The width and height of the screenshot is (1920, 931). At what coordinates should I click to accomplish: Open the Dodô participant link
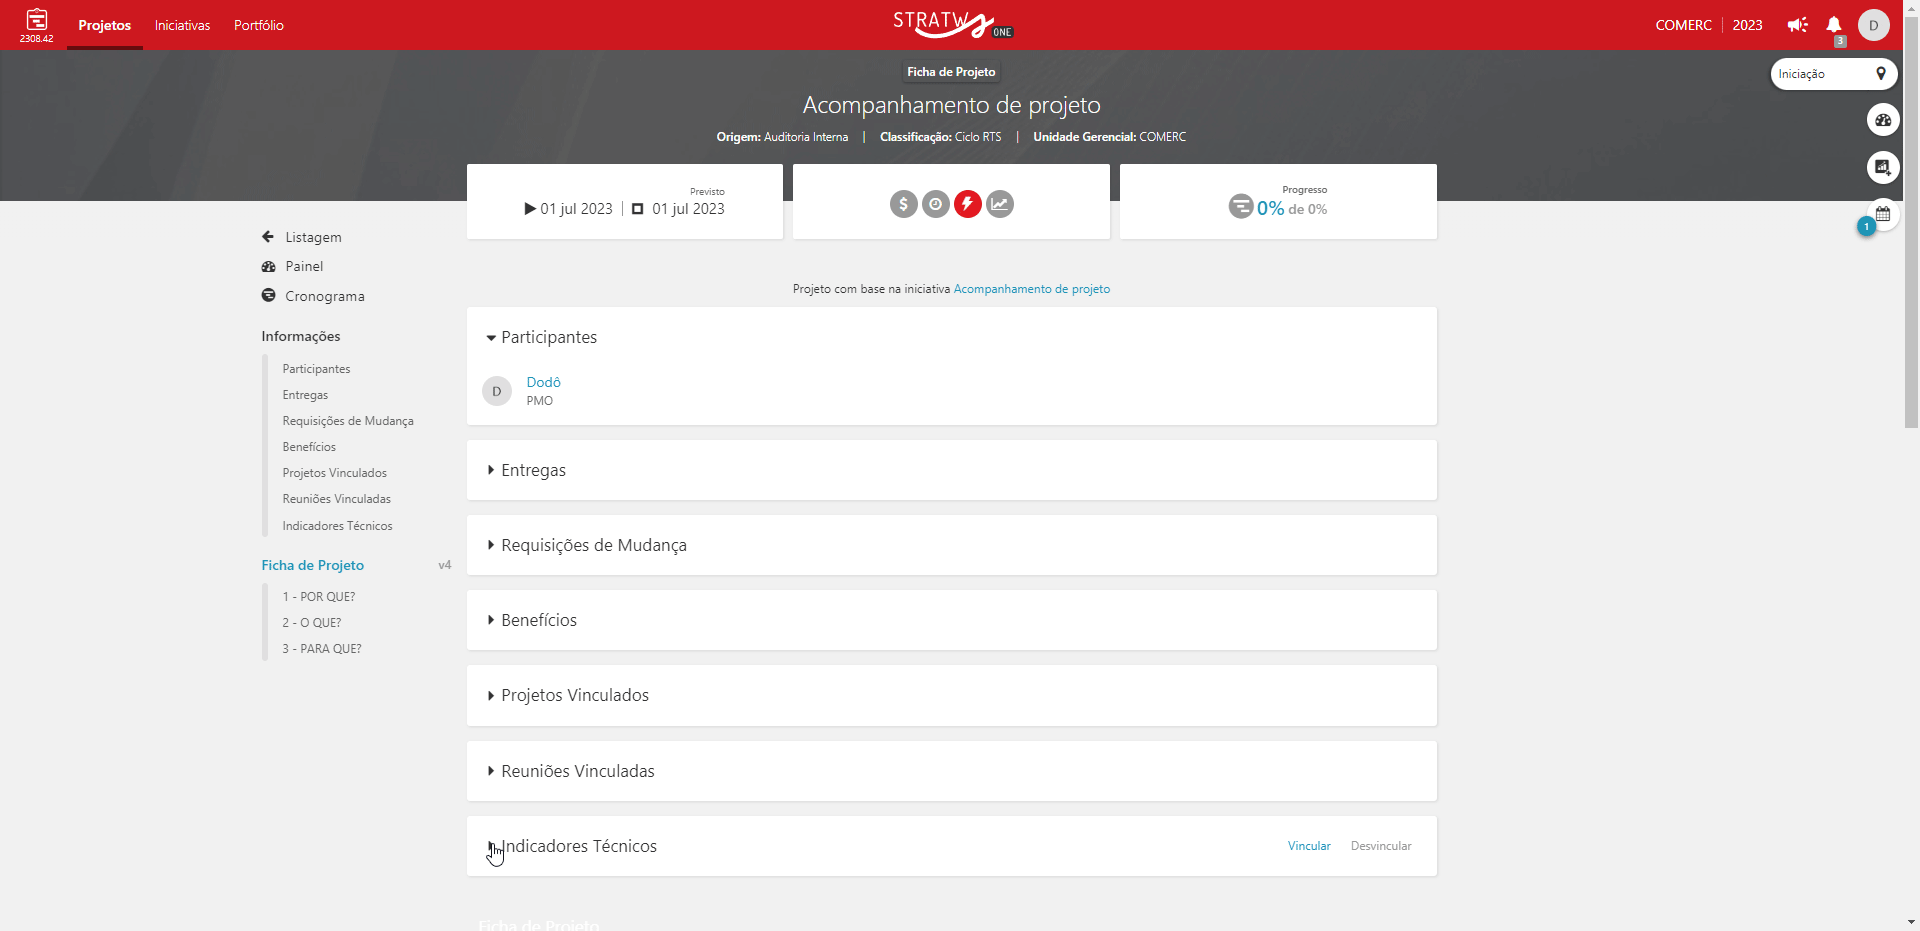[x=543, y=382]
